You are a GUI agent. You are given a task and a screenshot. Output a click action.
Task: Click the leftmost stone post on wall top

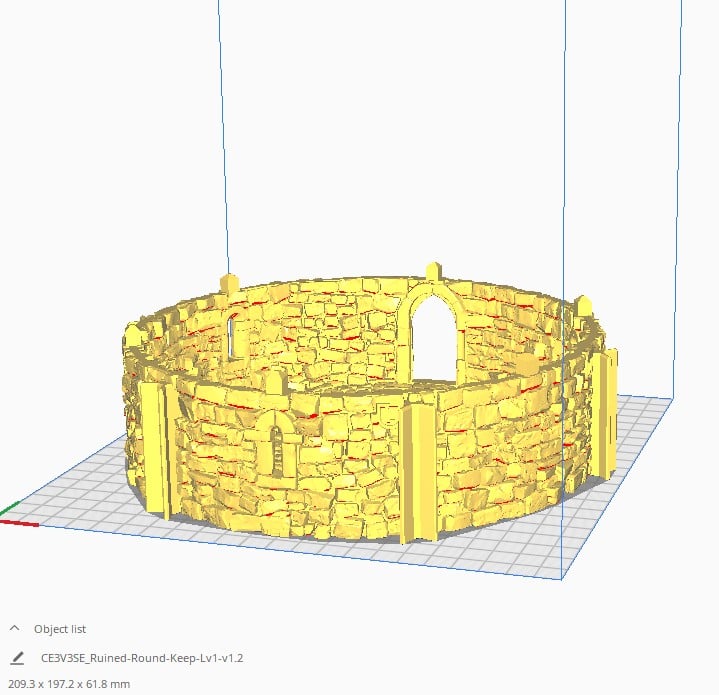coord(229,283)
